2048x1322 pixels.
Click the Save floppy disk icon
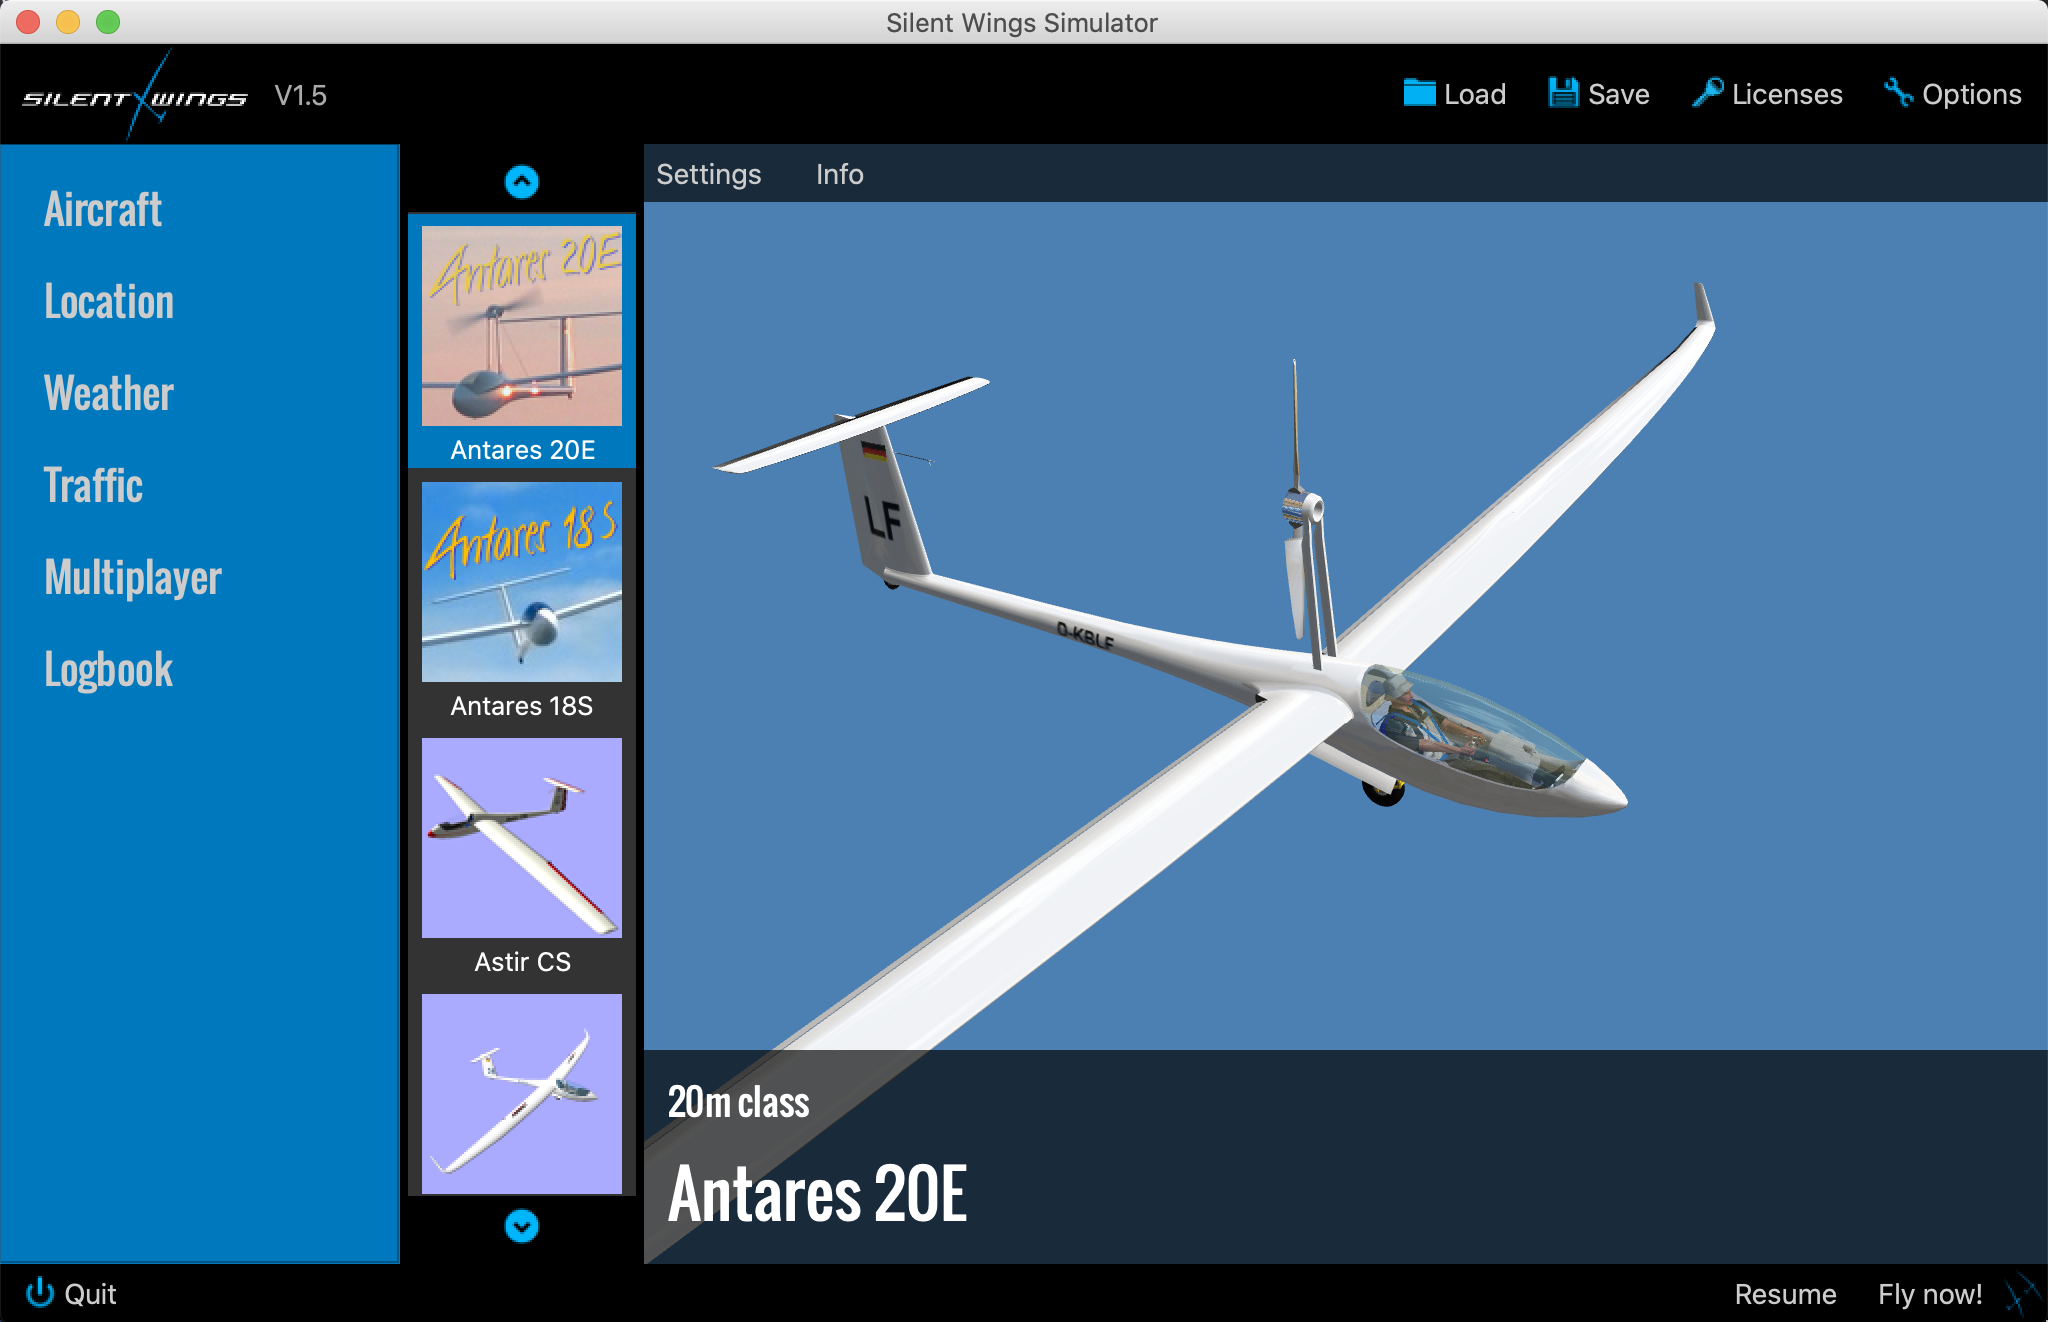[x=1563, y=93]
